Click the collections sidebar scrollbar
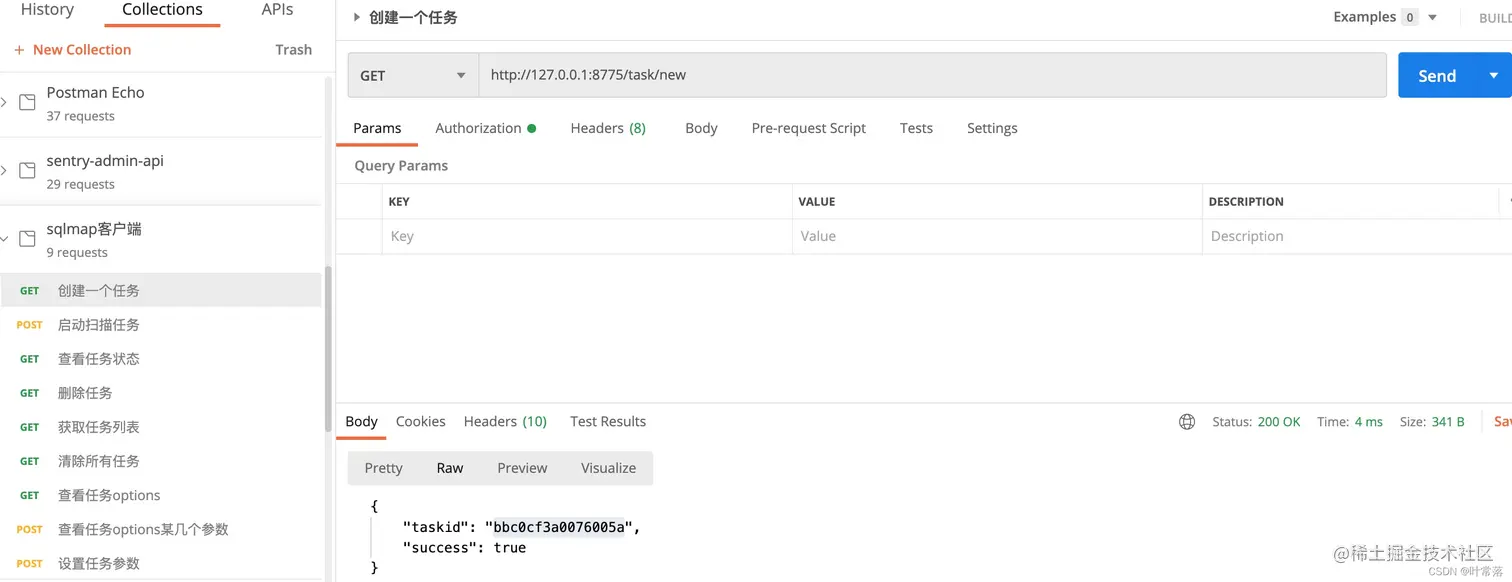 [328, 350]
